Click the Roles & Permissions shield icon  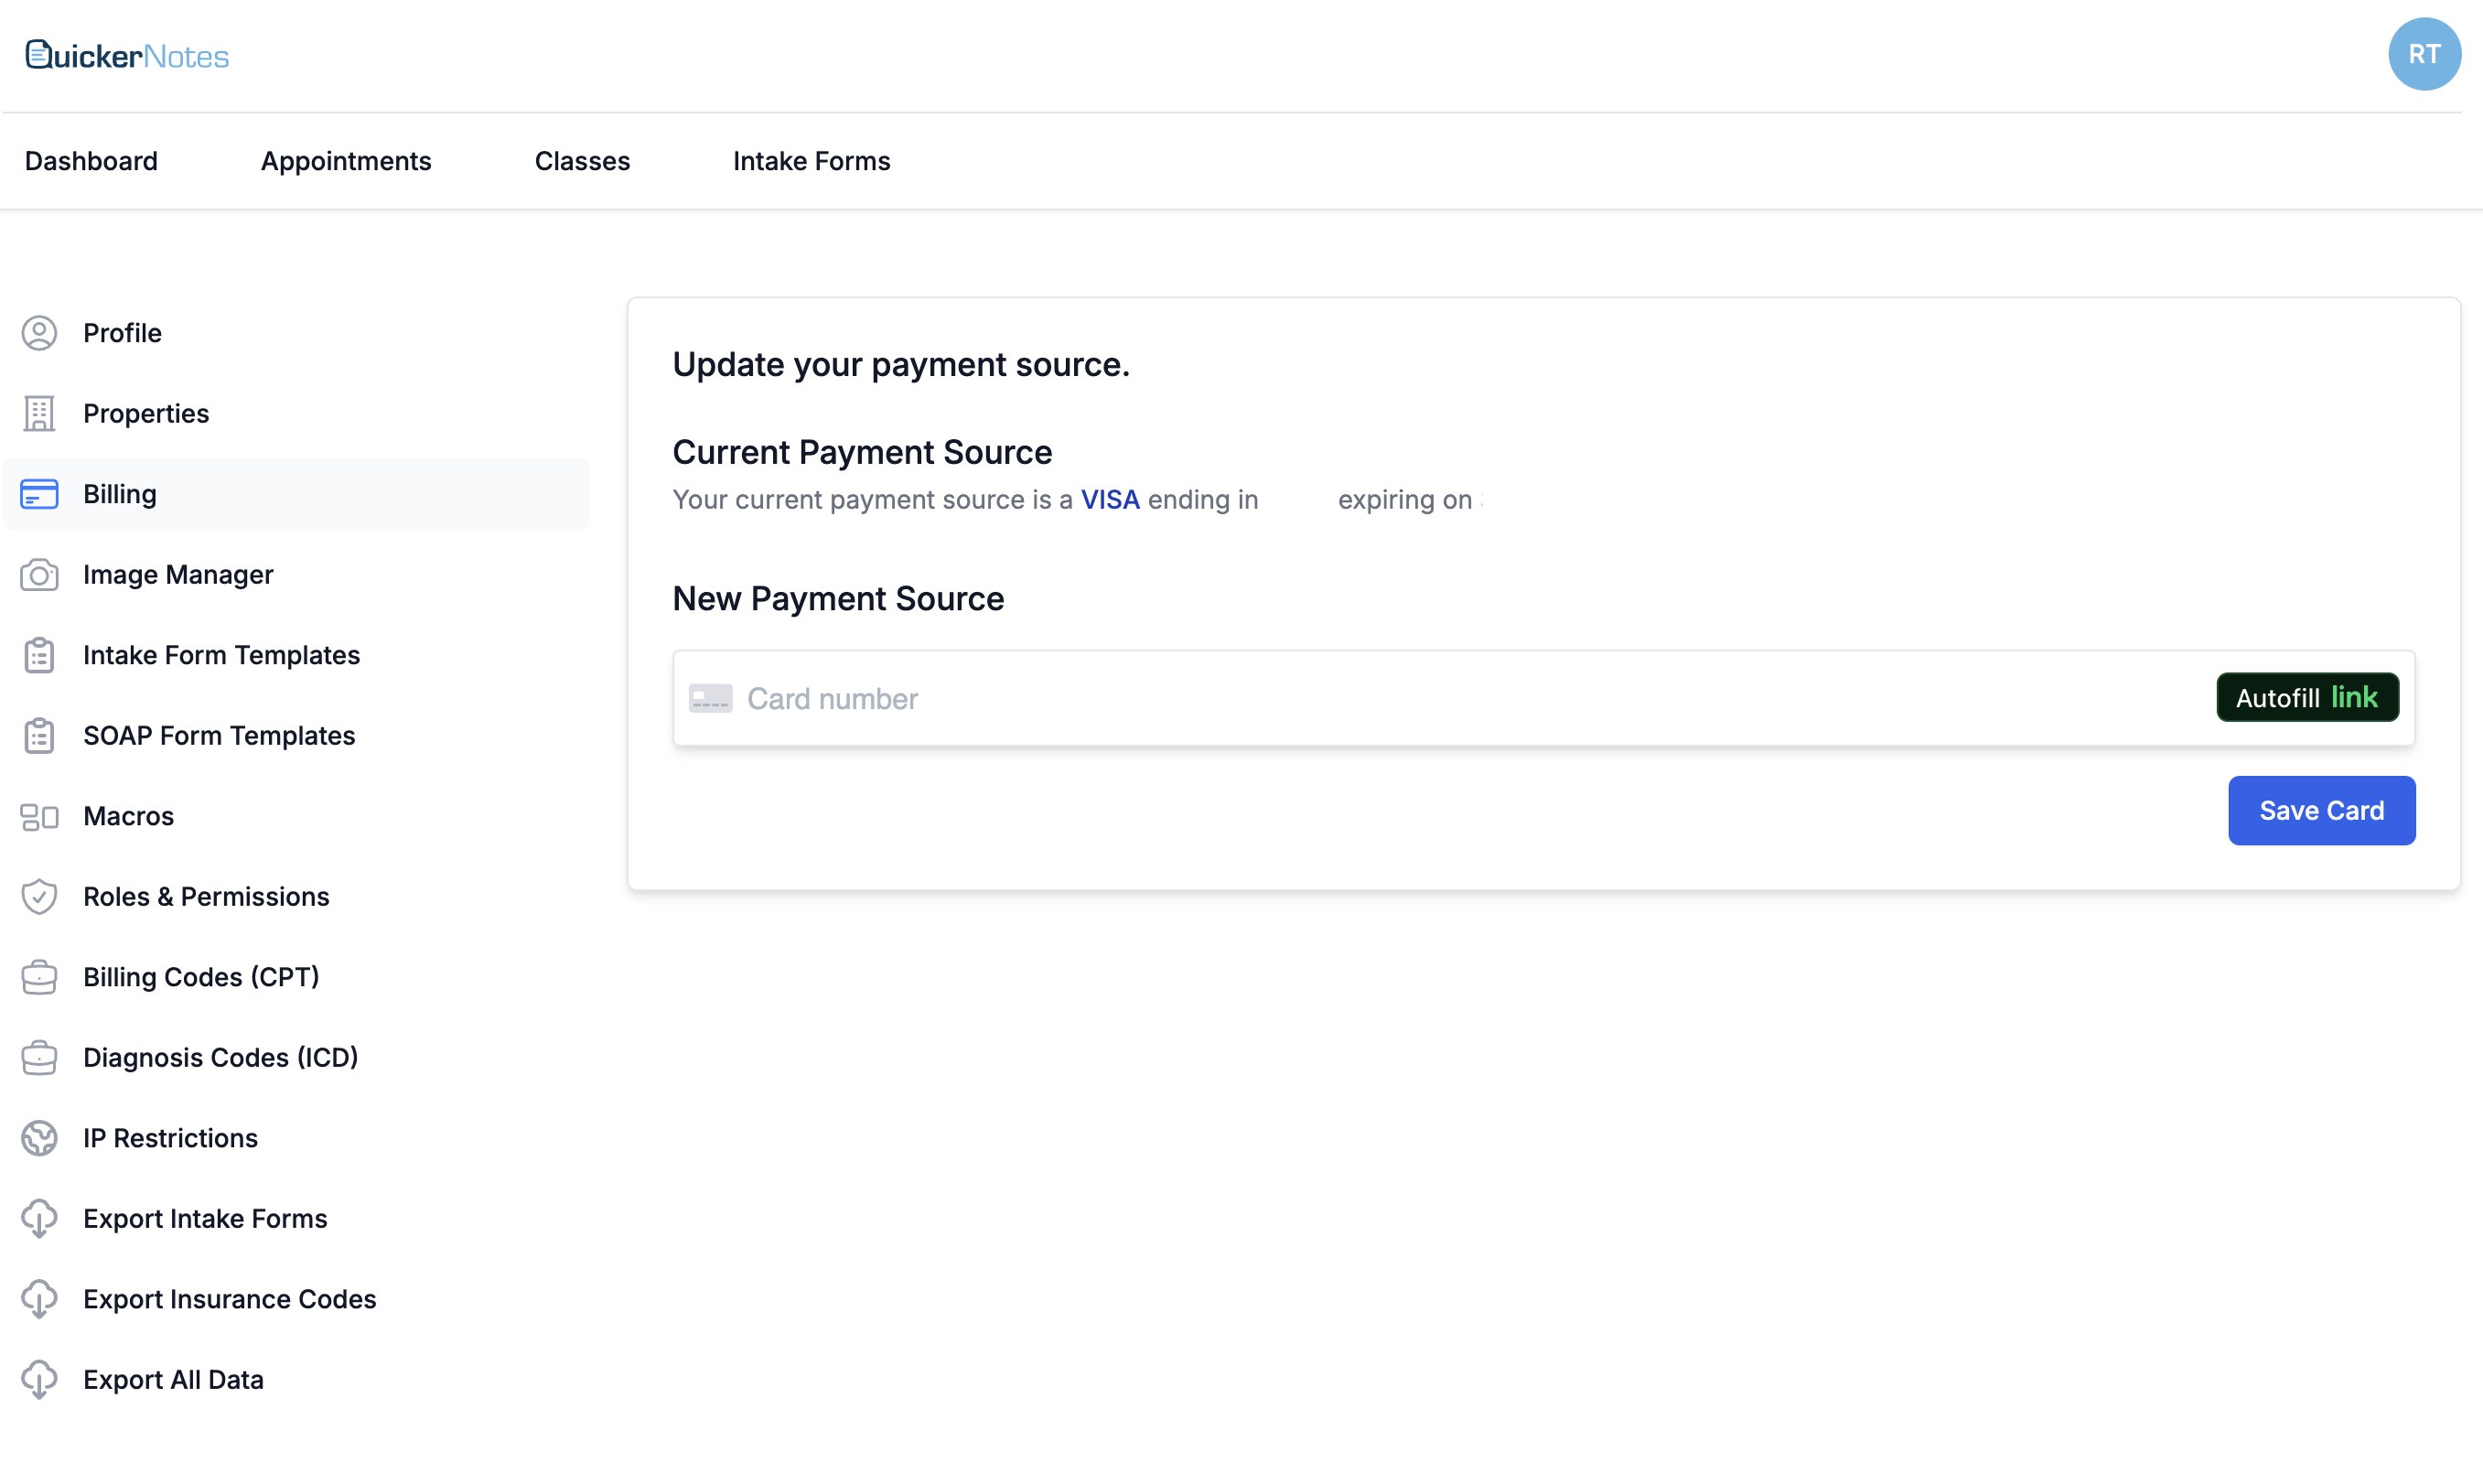[39, 897]
